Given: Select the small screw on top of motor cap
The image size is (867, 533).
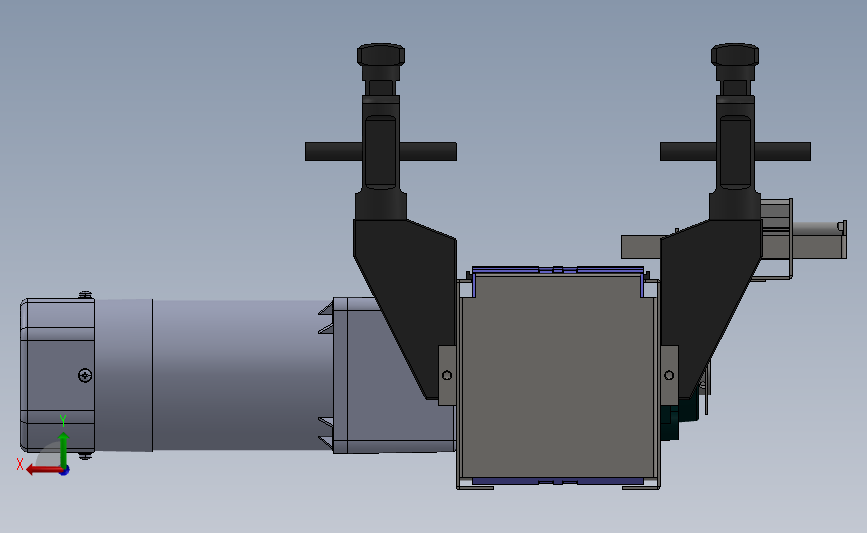Looking at the screenshot, I should (85, 295).
